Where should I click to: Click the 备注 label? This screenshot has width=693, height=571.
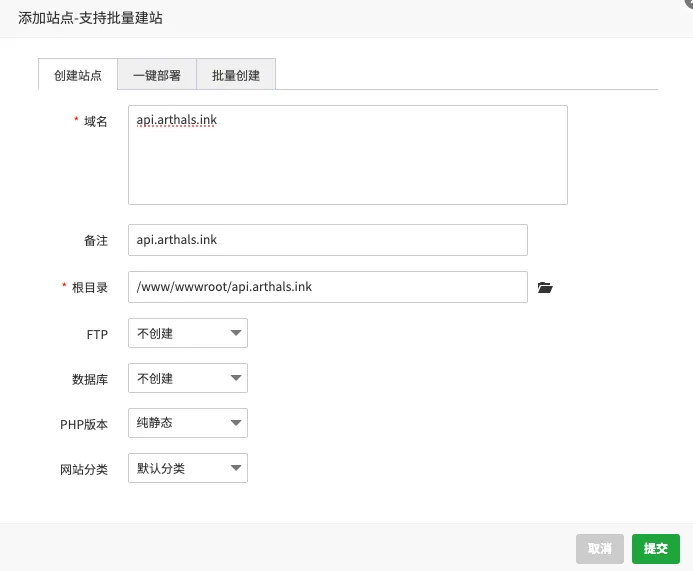[96, 241]
